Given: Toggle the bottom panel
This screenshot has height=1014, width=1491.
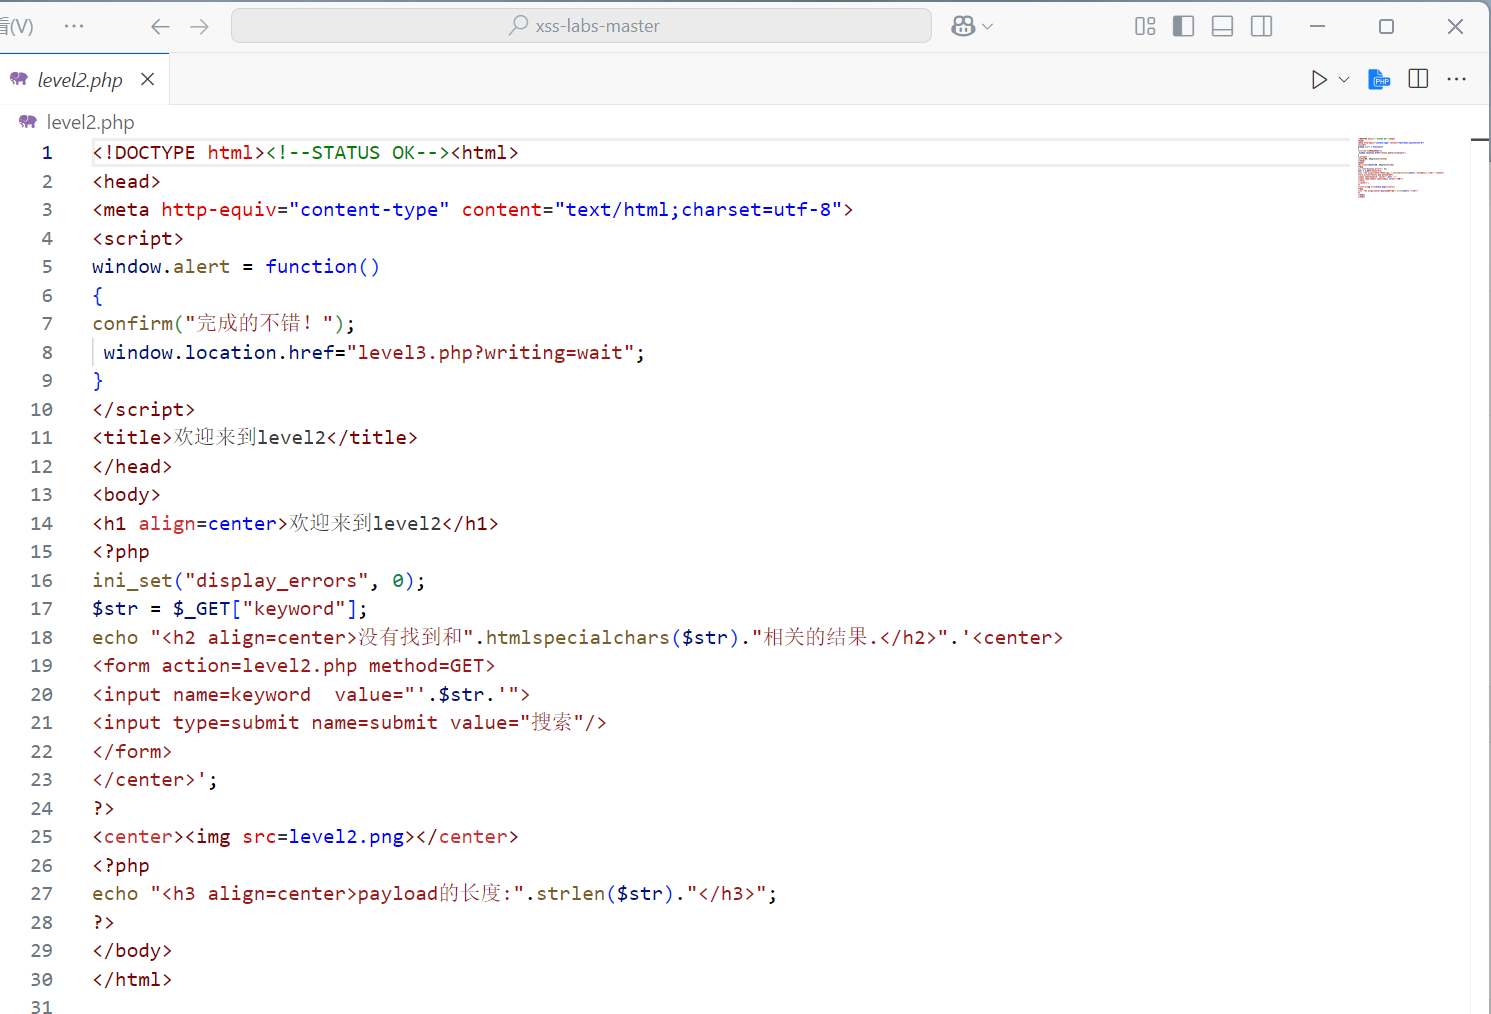Looking at the screenshot, I should 1222,26.
